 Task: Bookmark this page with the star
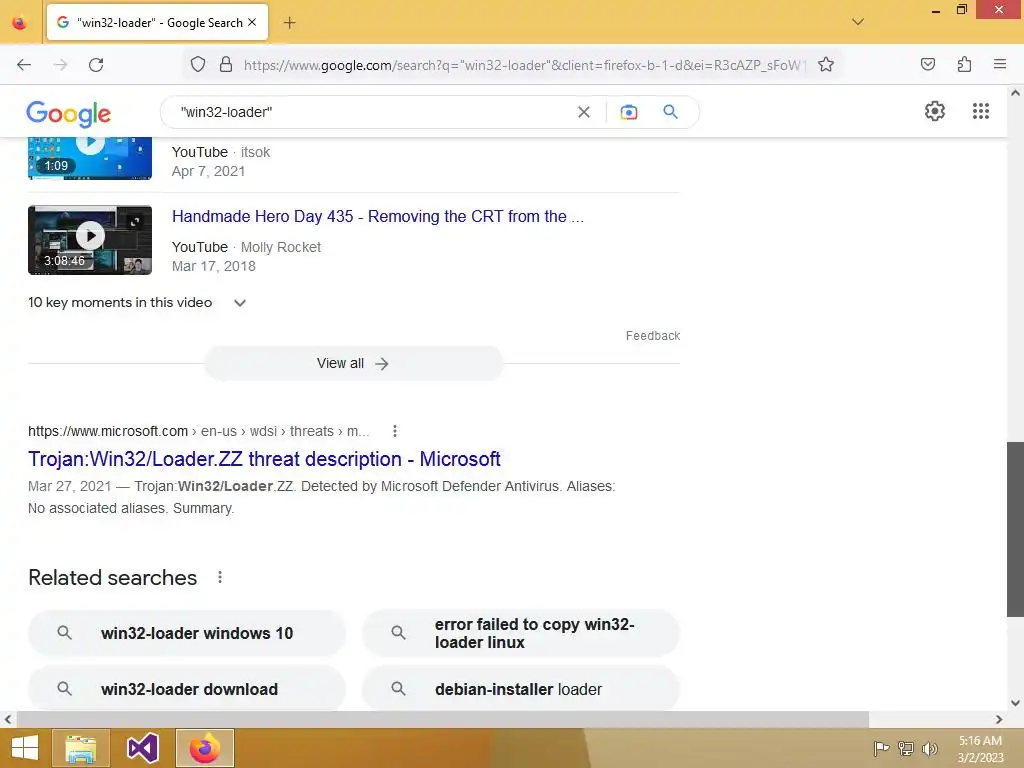click(x=825, y=64)
